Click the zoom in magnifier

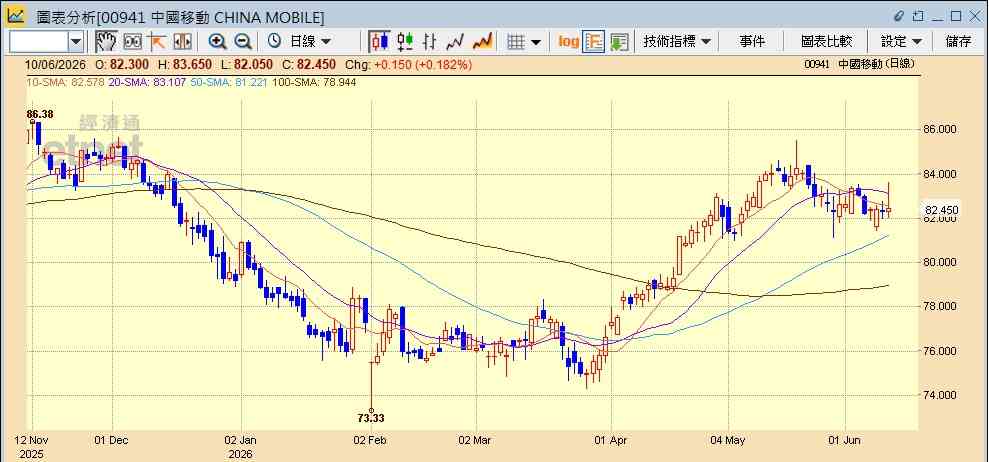point(218,42)
